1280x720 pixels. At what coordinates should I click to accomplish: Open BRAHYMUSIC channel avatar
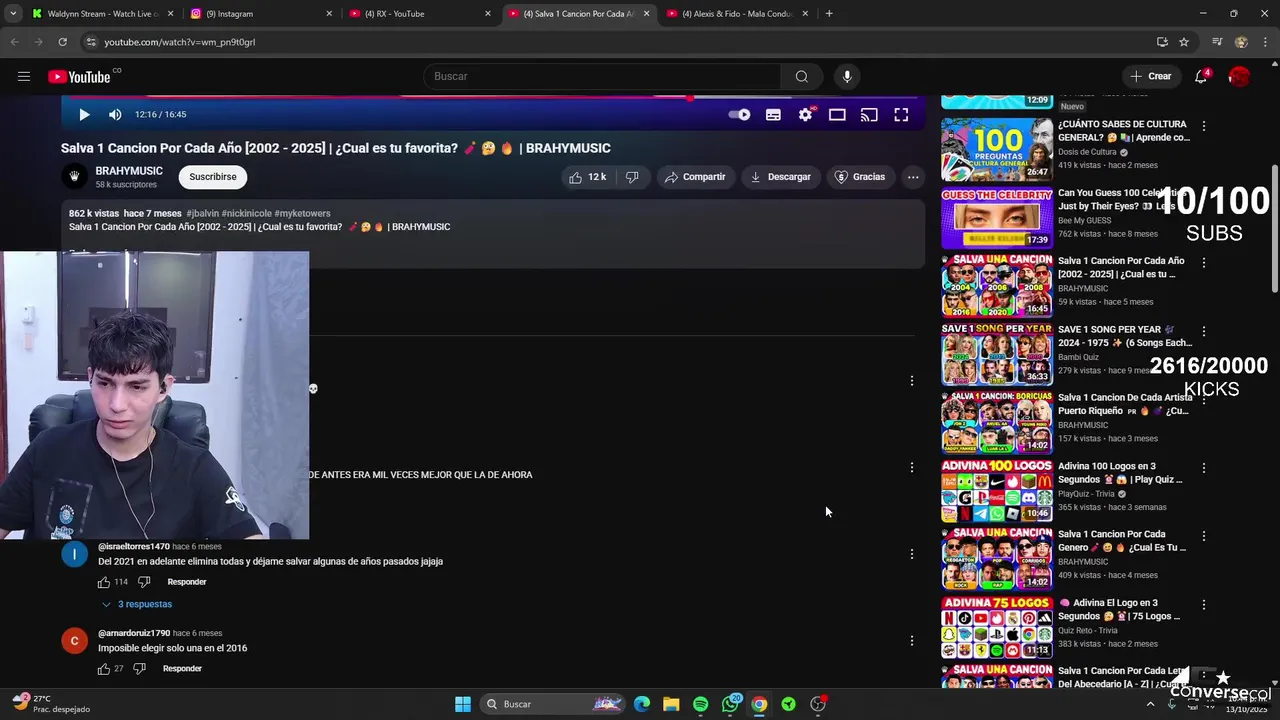74,177
